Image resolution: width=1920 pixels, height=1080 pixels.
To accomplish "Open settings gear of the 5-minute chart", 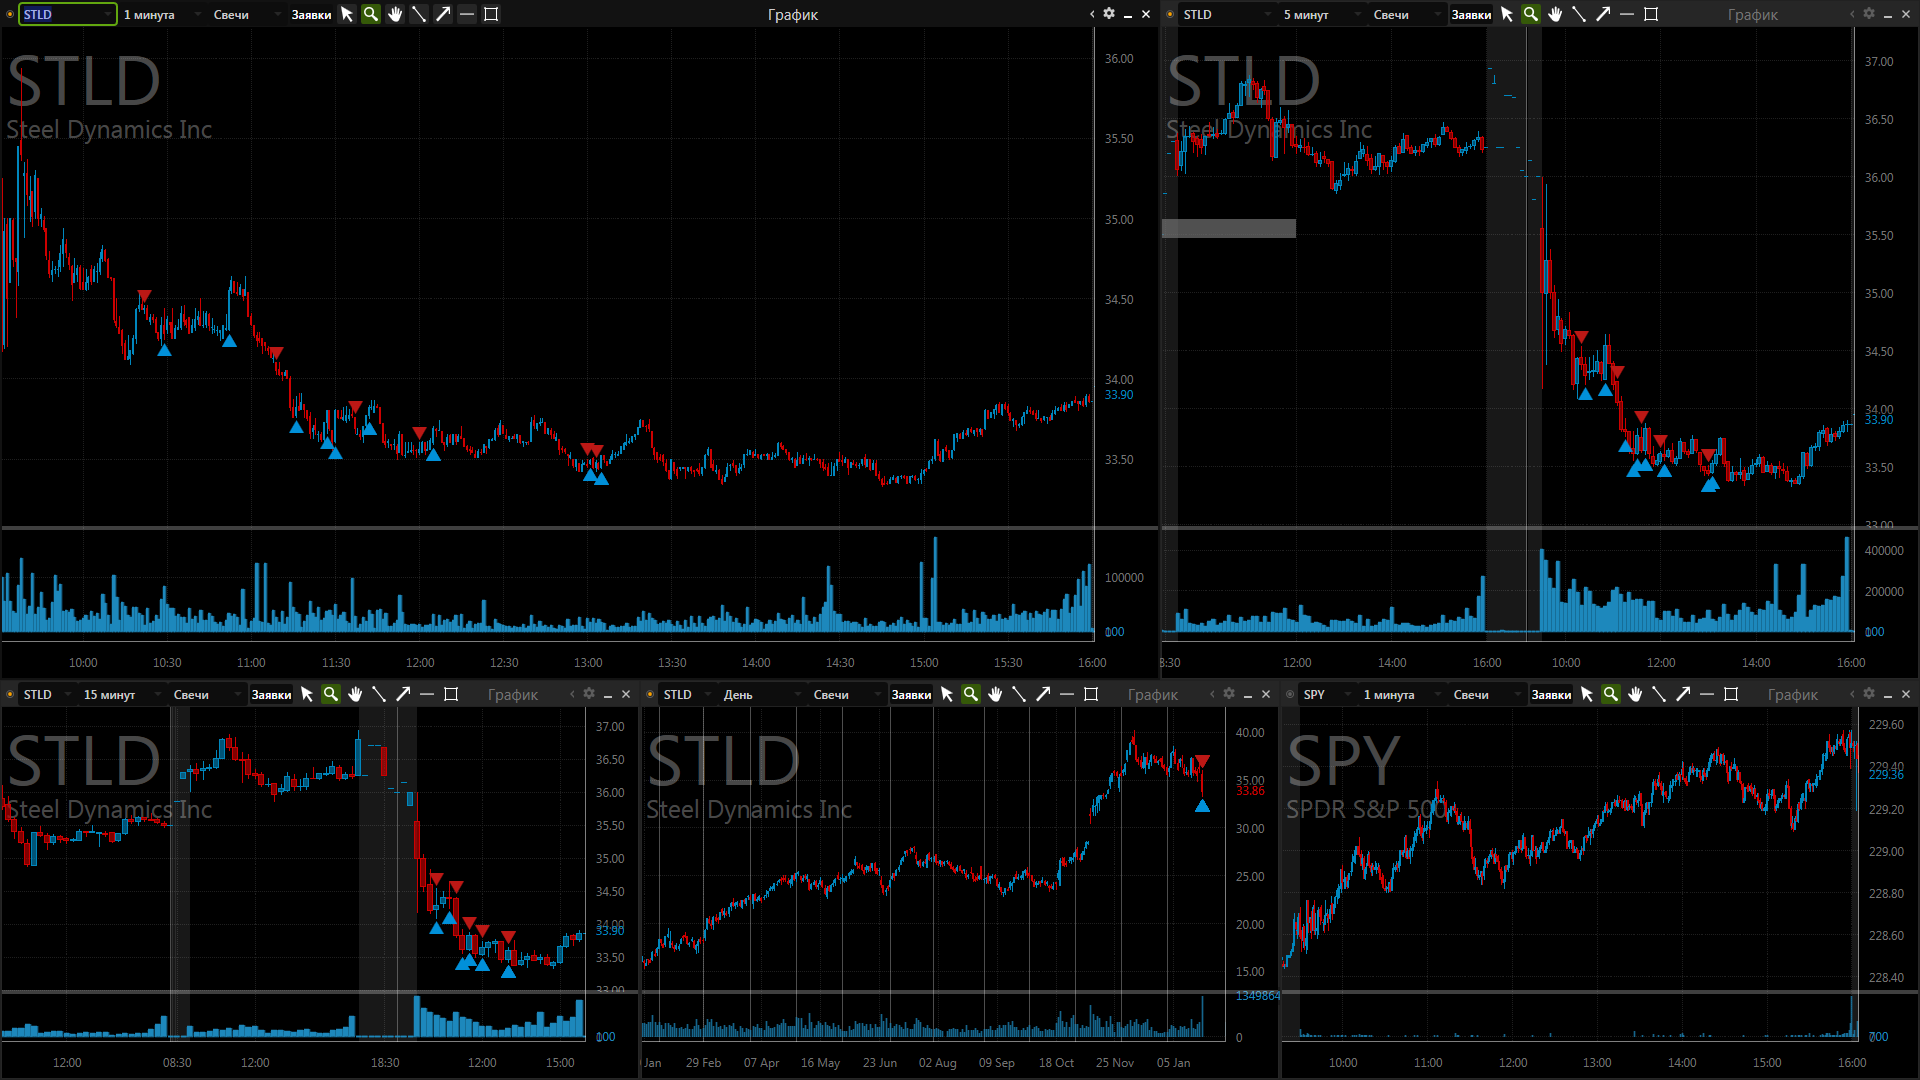I will [x=1869, y=14].
